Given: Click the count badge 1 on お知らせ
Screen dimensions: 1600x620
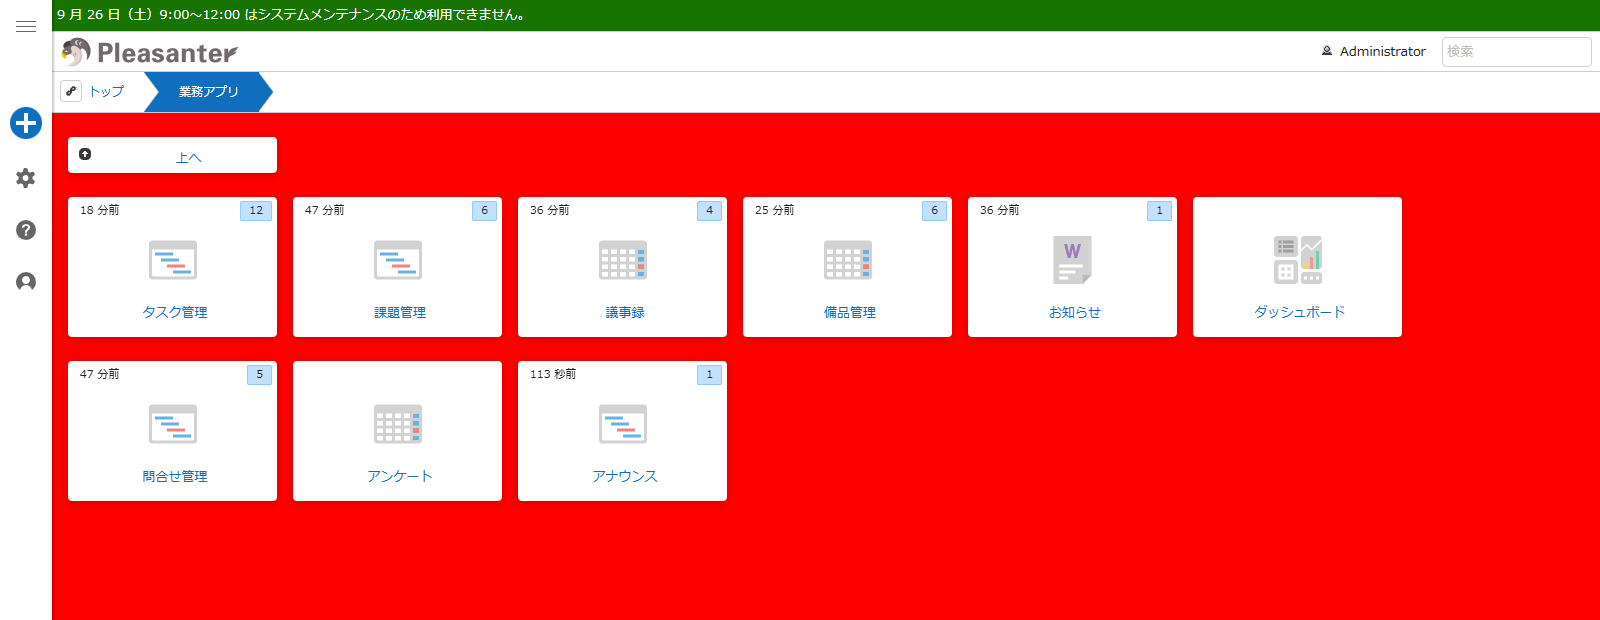Looking at the screenshot, I should [1159, 210].
